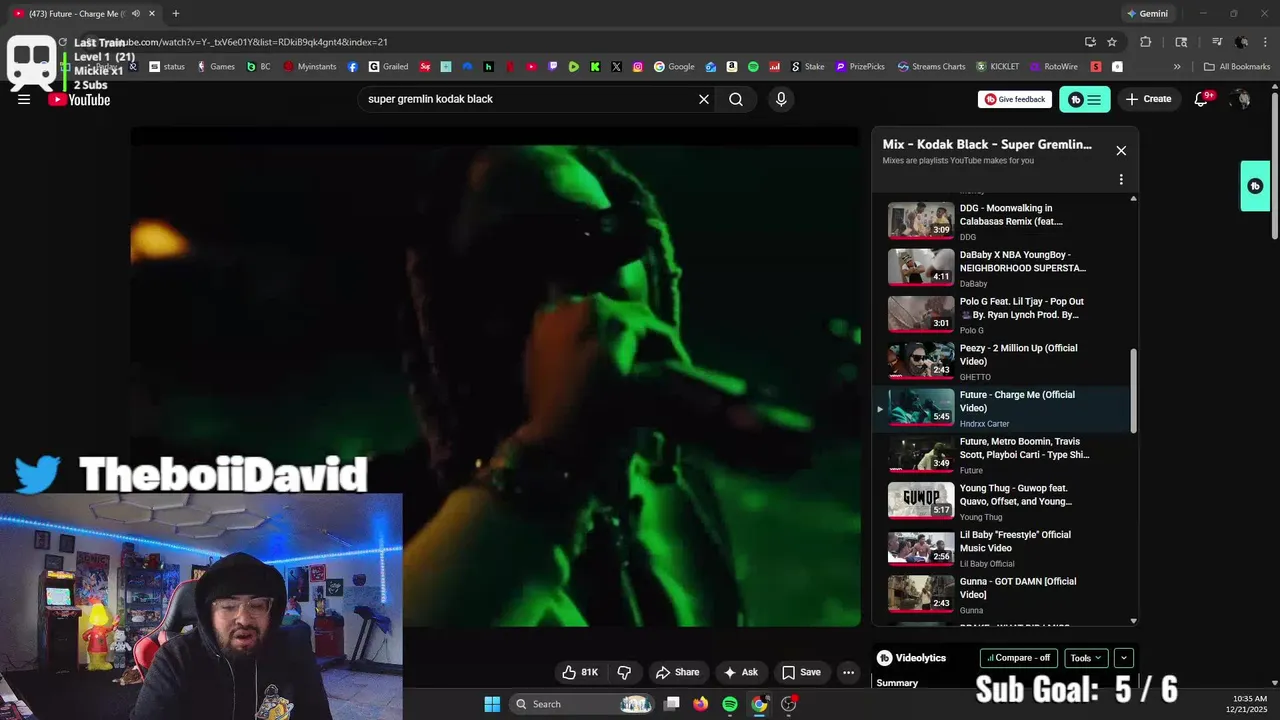The height and width of the screenshot is (720, 1280).
Task: Open Task View on the taskbar
Action: coord(672,704)
